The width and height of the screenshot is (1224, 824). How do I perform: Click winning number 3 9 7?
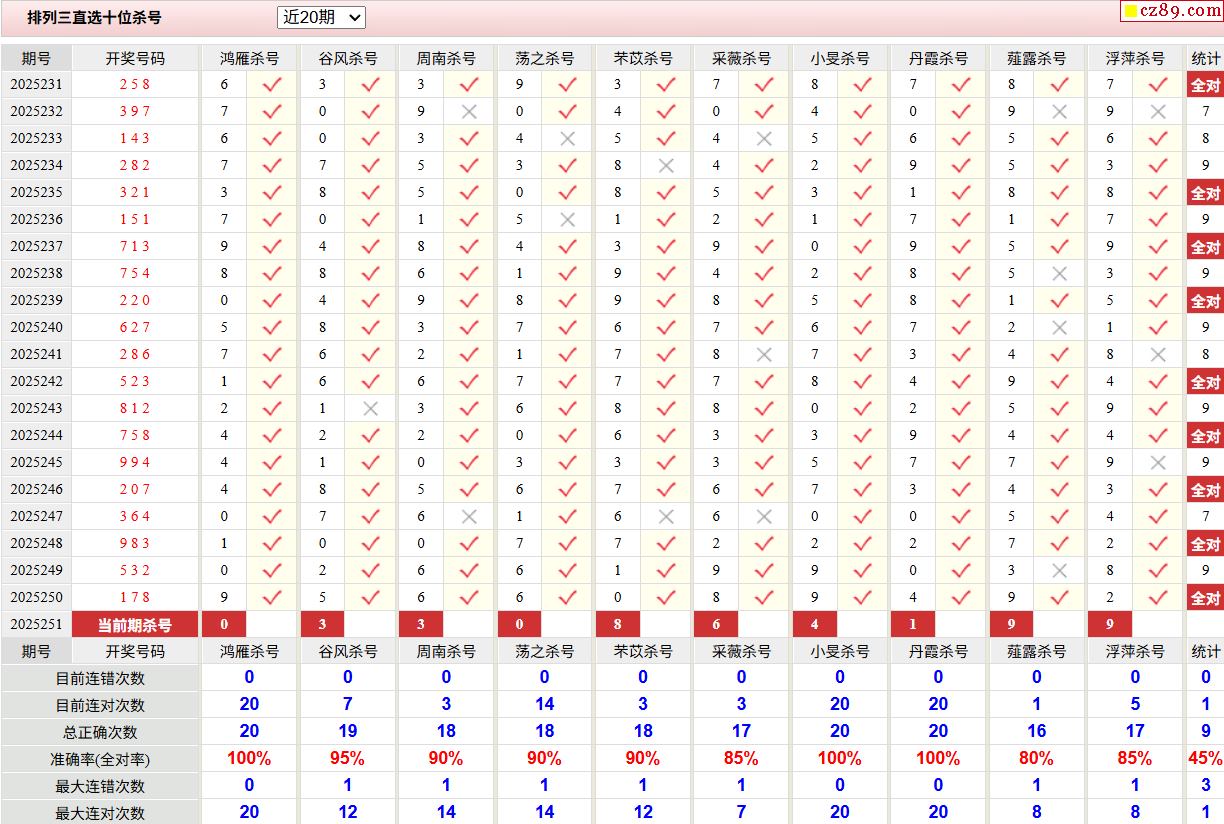tap(135, 112)
